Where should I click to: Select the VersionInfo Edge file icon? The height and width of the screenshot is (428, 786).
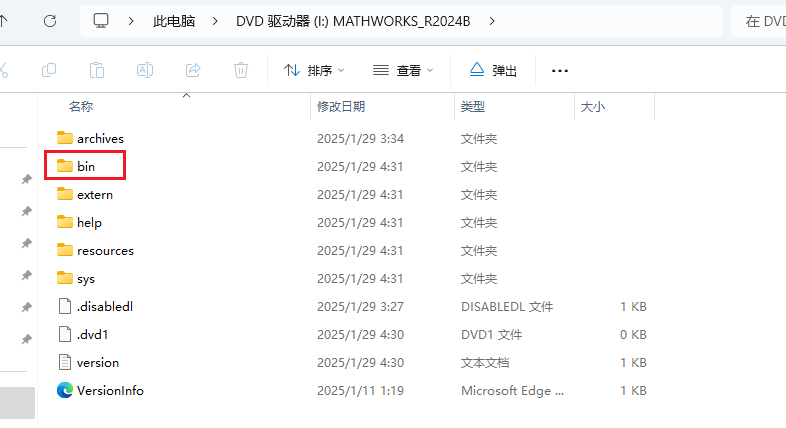[x=65, y=390]
